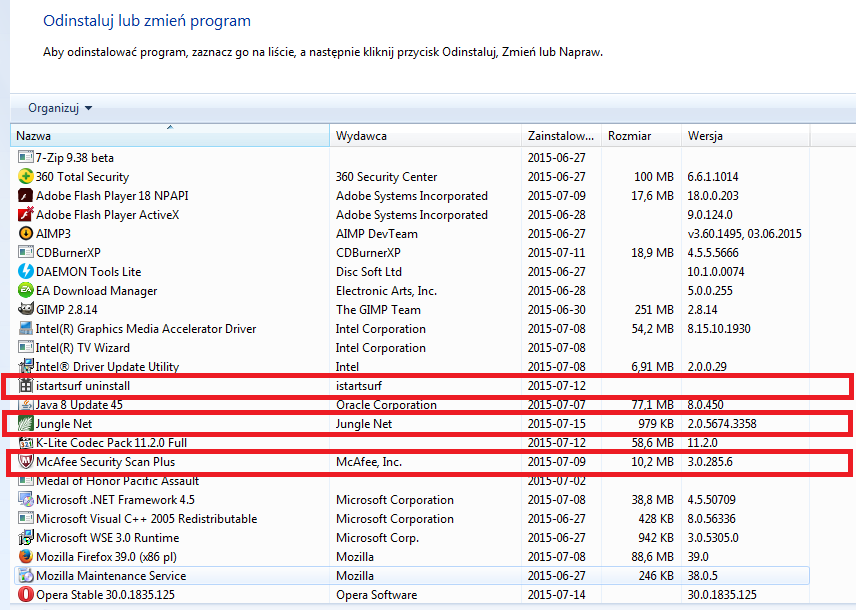The image size is (856, 610).
Task: Click publisher McAfee, Inc.
Action: pos(368,461)
